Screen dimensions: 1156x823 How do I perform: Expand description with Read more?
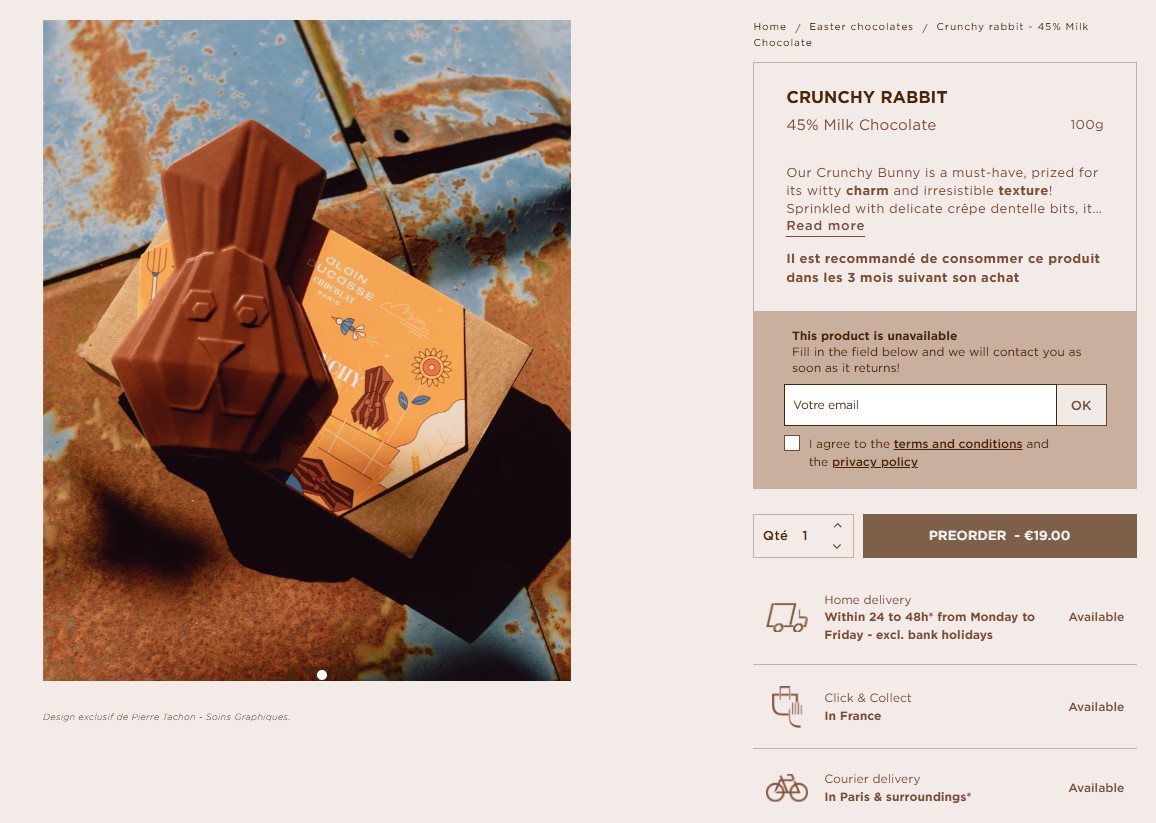(825, 226)
